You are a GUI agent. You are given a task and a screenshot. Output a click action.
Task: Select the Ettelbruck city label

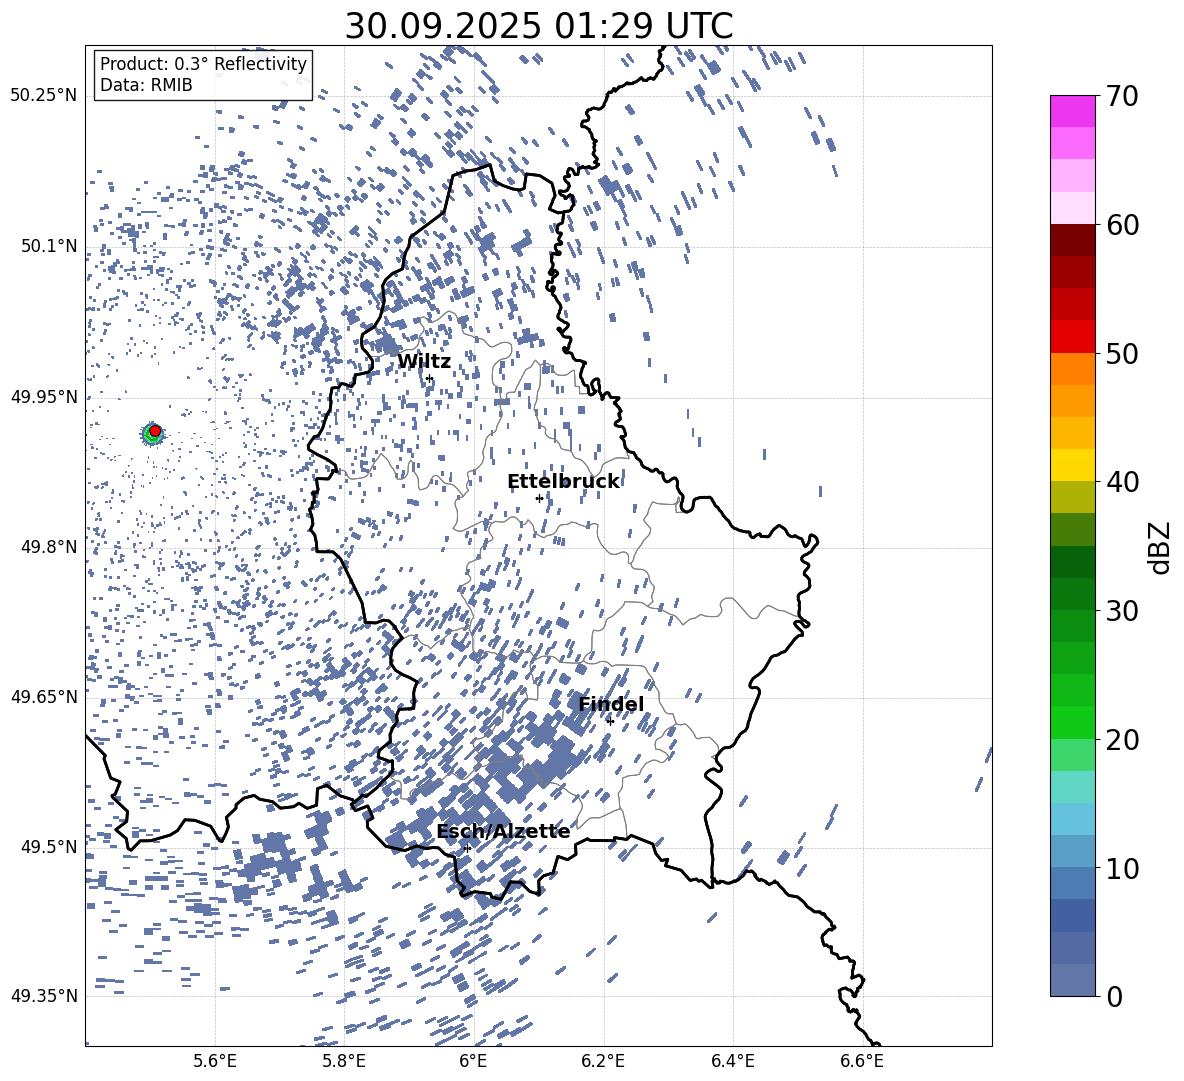(x=563, y=482)
